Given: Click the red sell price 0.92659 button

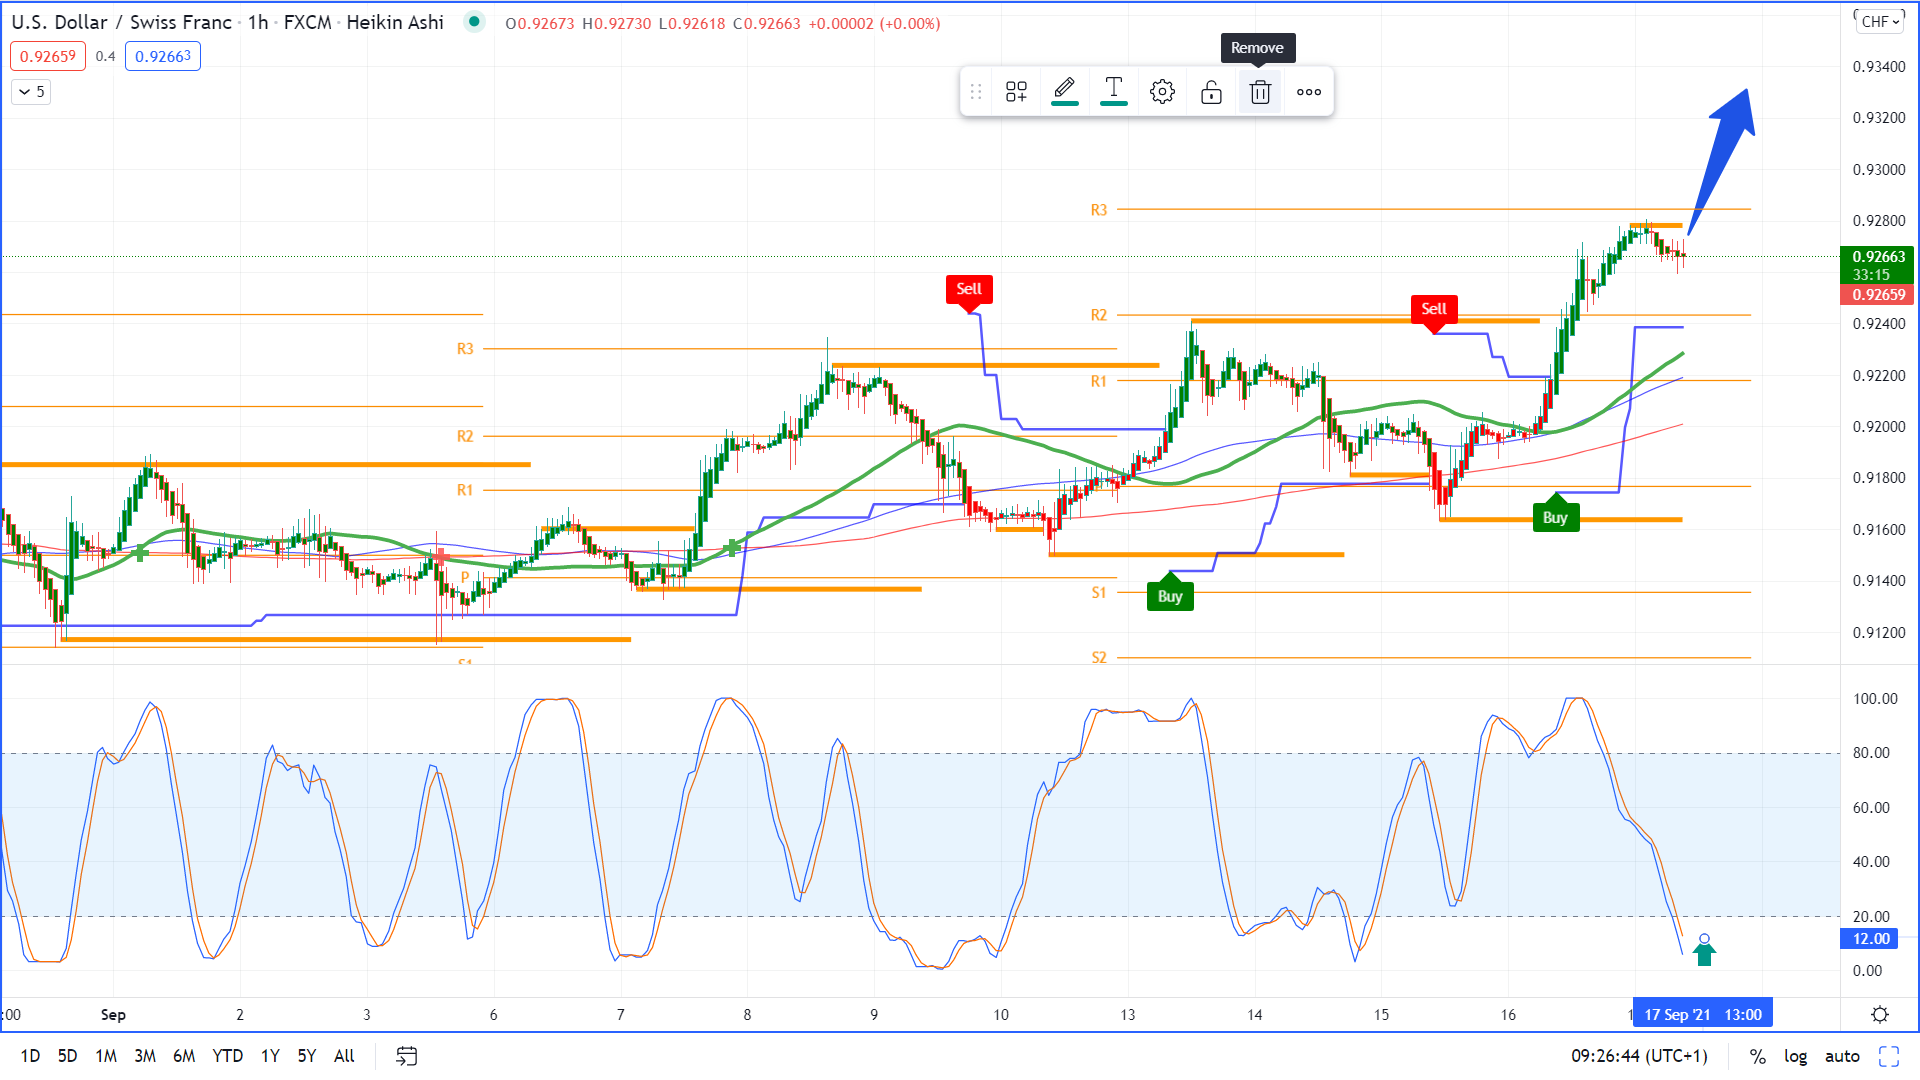Looking at the screenshot, I should pos(48,56).
